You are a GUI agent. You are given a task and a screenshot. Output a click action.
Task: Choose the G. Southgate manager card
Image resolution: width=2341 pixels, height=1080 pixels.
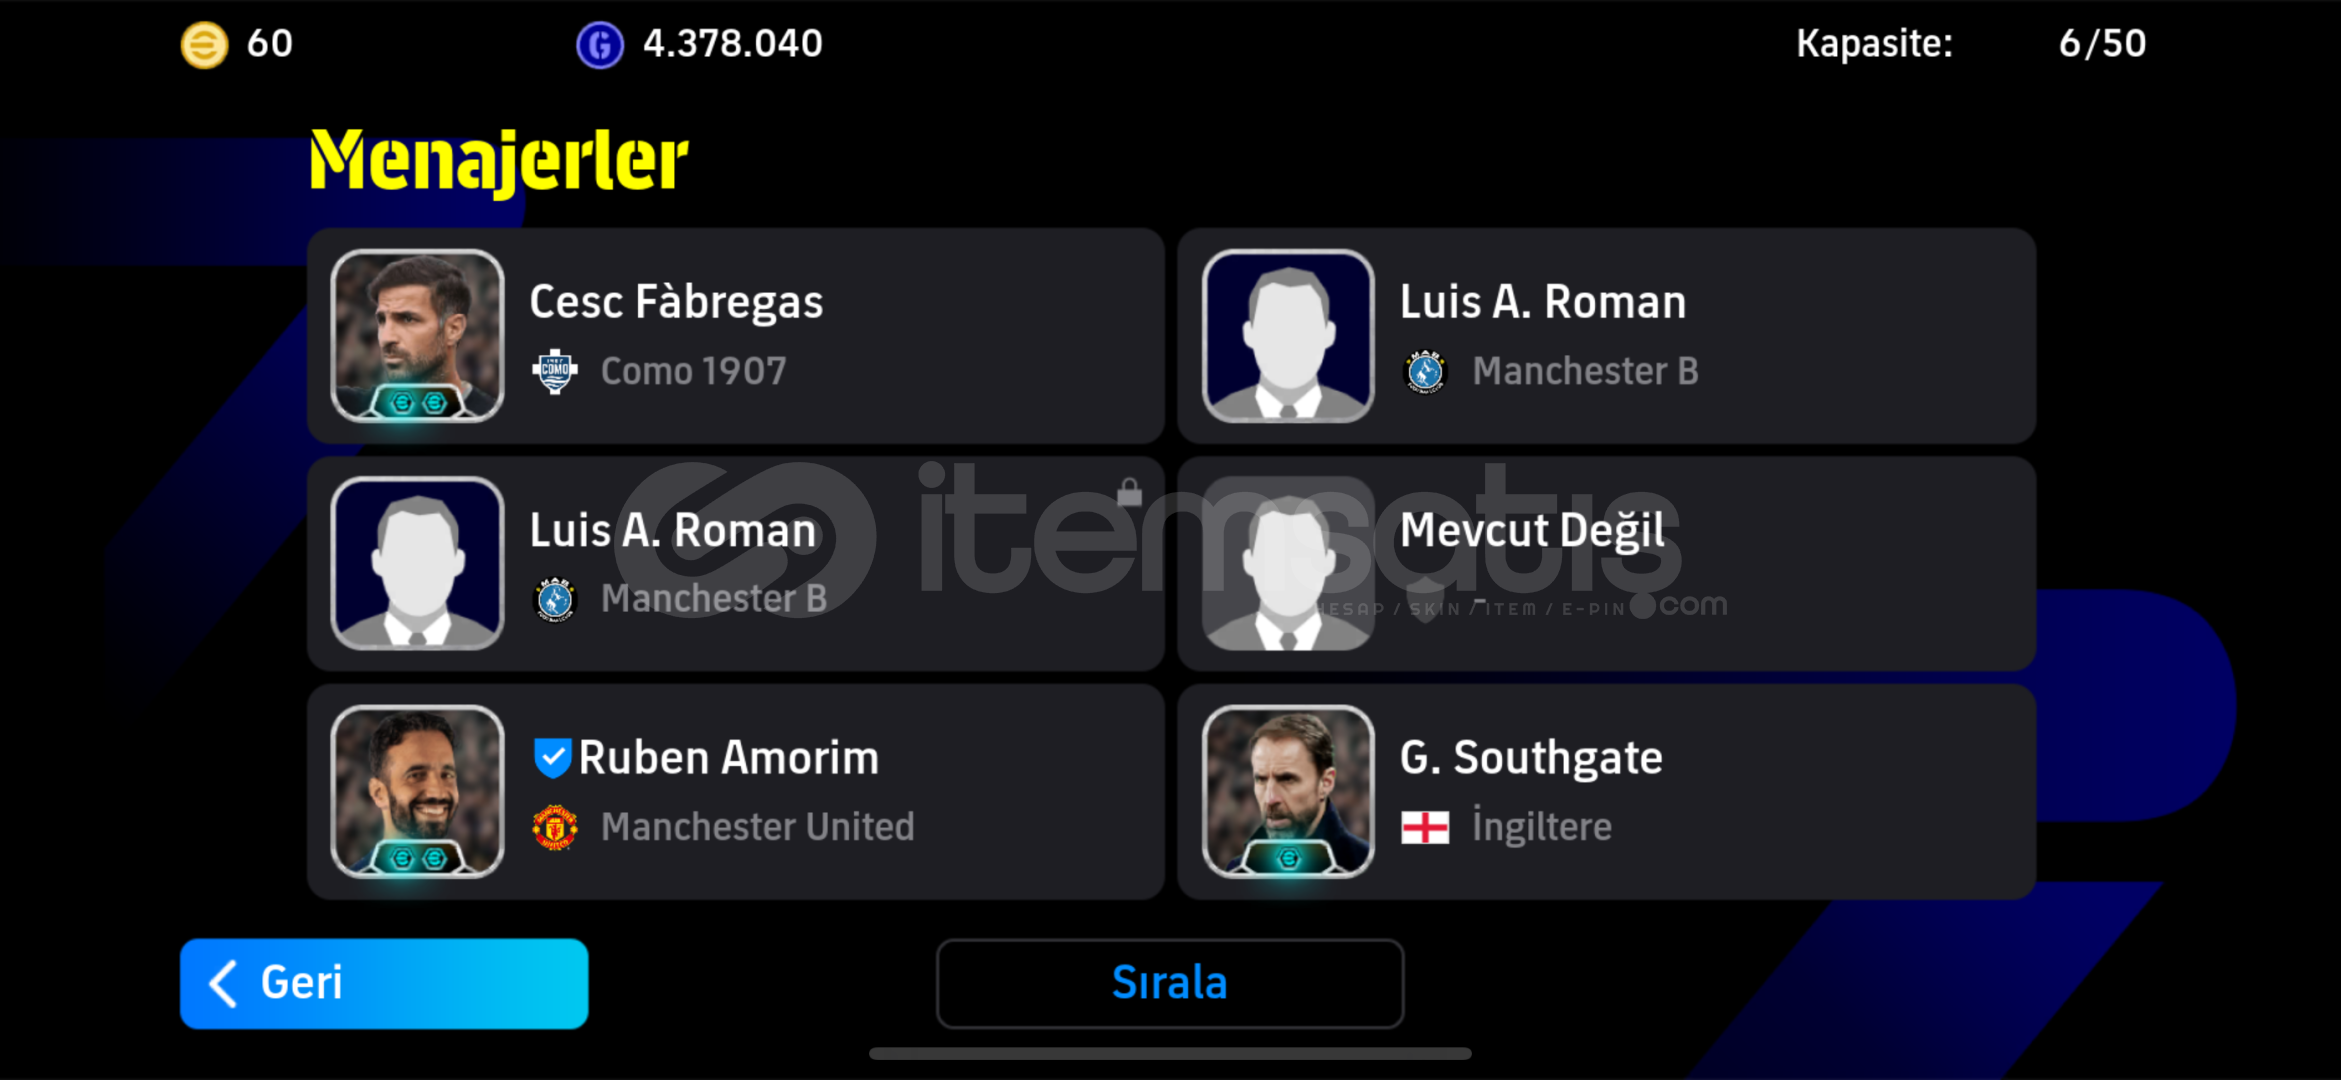pyautogui.click(x=1607, y=792)
